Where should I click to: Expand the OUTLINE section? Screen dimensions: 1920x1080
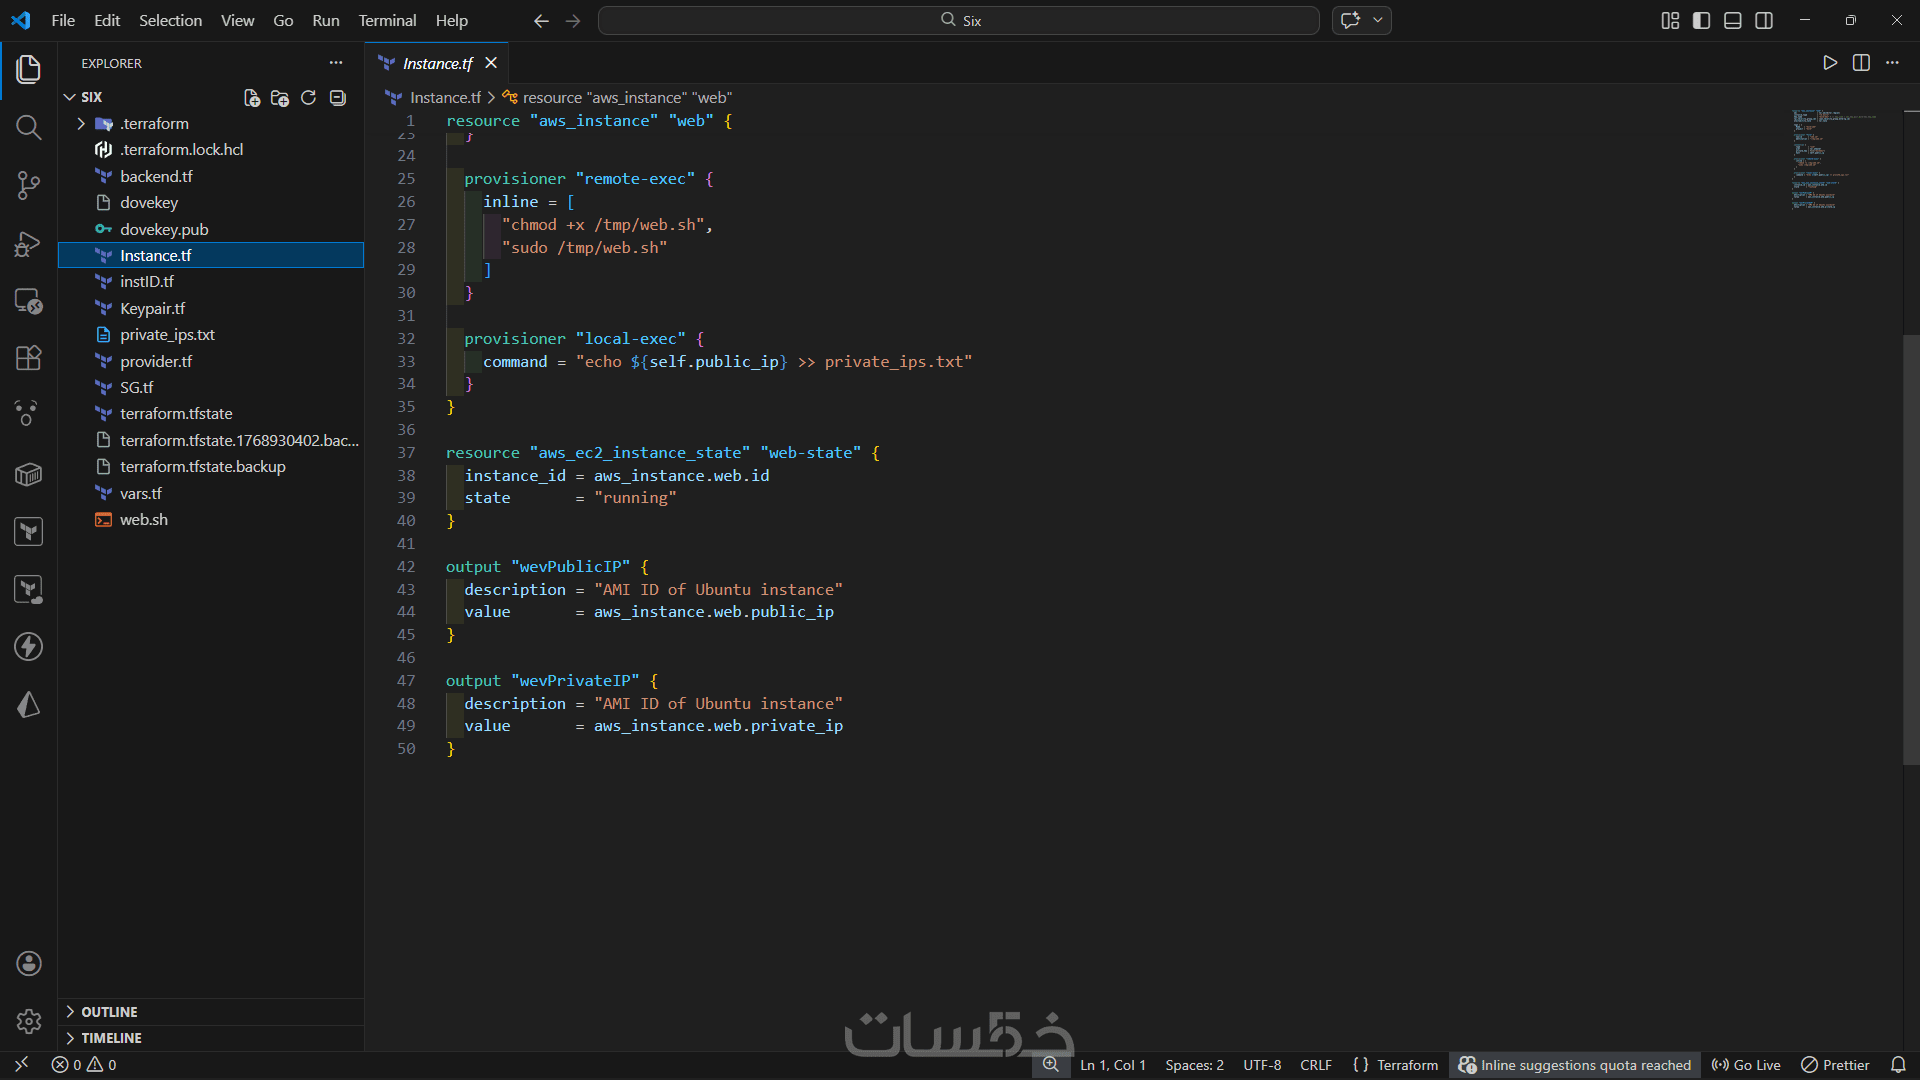(x=109, y=1012)
